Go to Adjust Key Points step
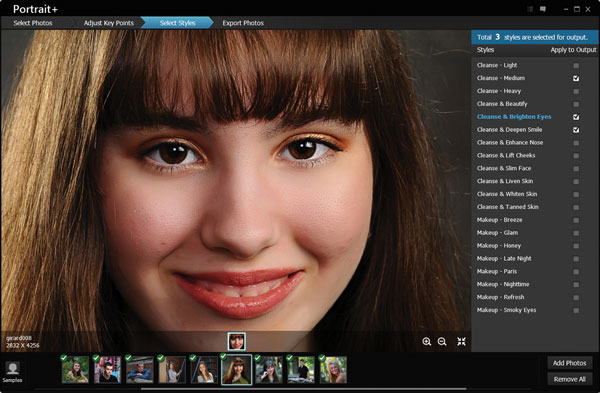The image size is (600, 393). (x=109, y=23)
